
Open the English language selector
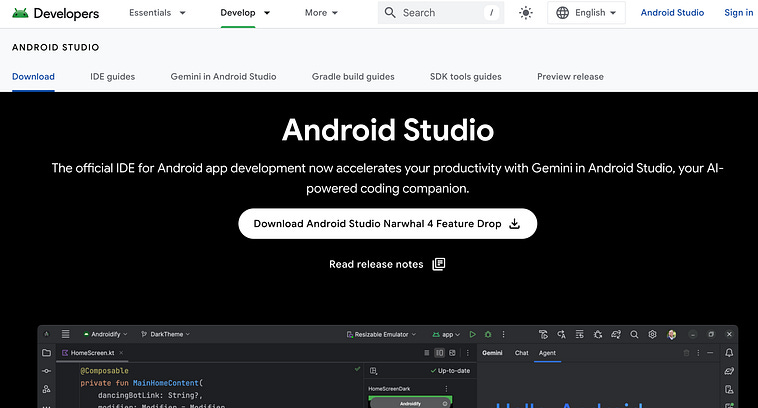pos(586,13)
